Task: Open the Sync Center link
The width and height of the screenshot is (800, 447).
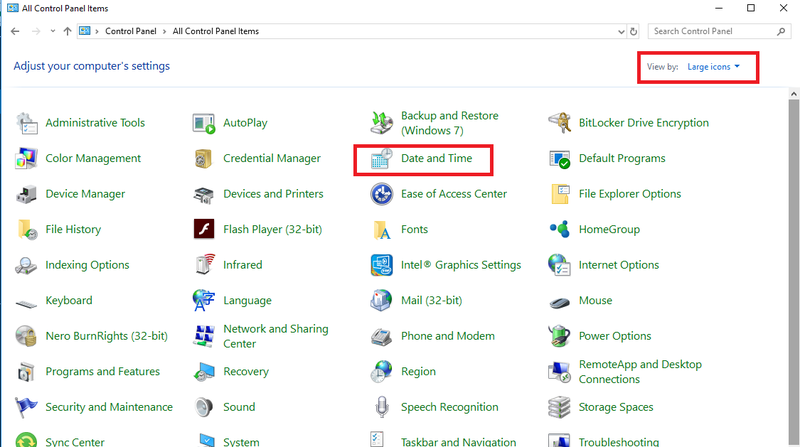Action: (75, 442)
